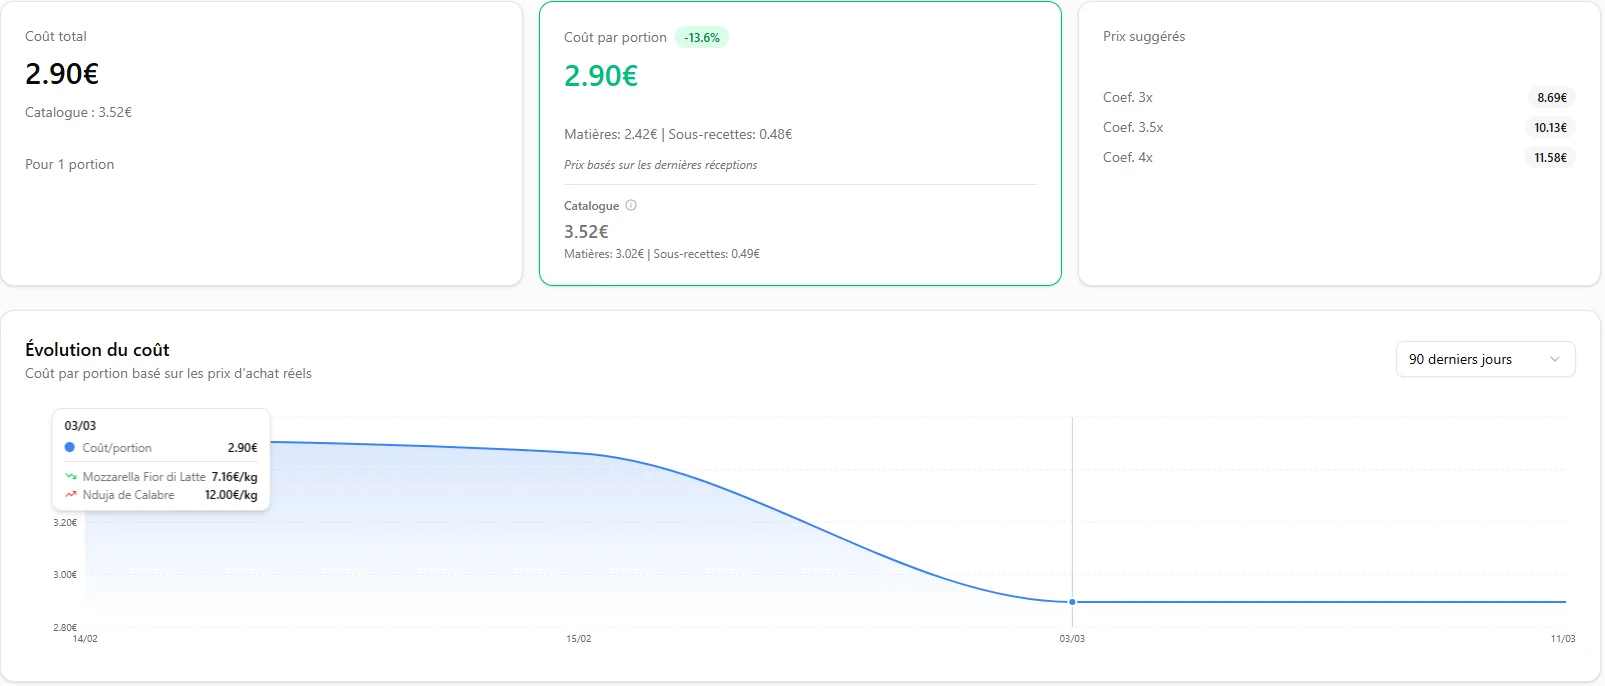Click the large green 2.90€ portion cost
This screenshot has width=1605, height=686.
coord(601,76)
